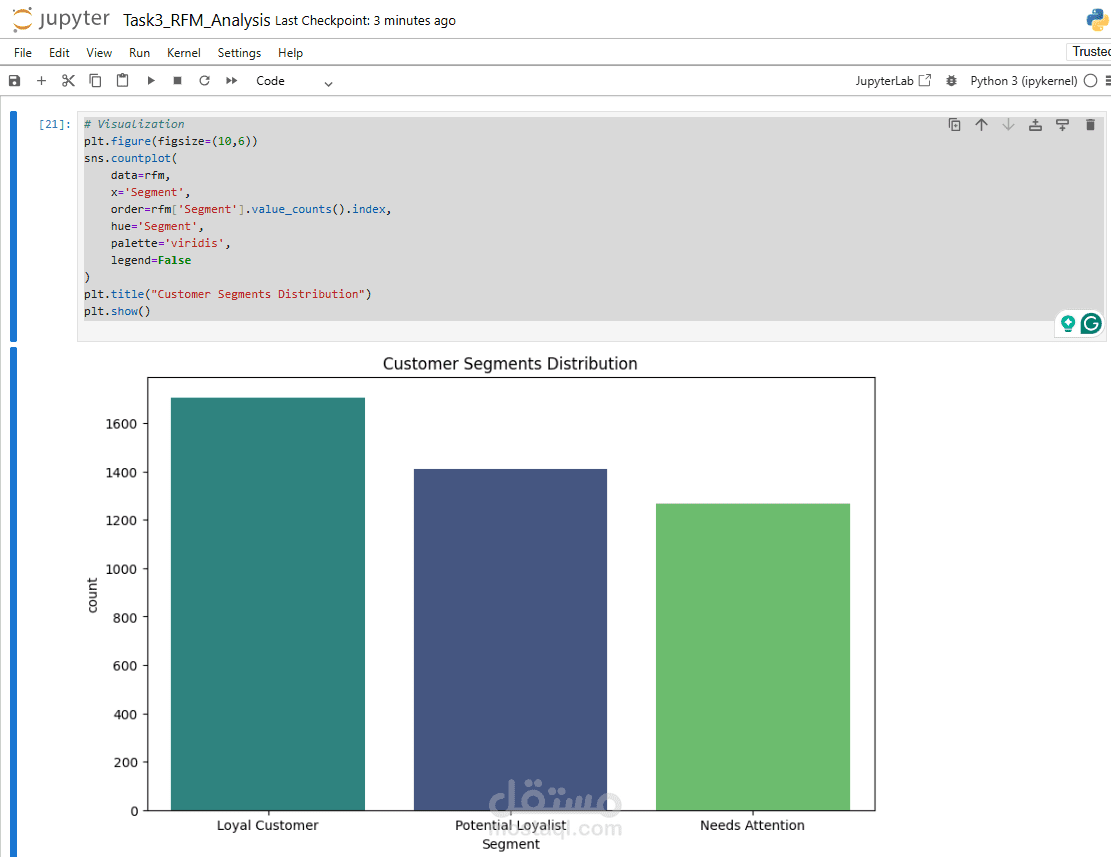The image size is (1111, 857).
Task: Enable the debugger with the bug icon
Action: [952, 81]
